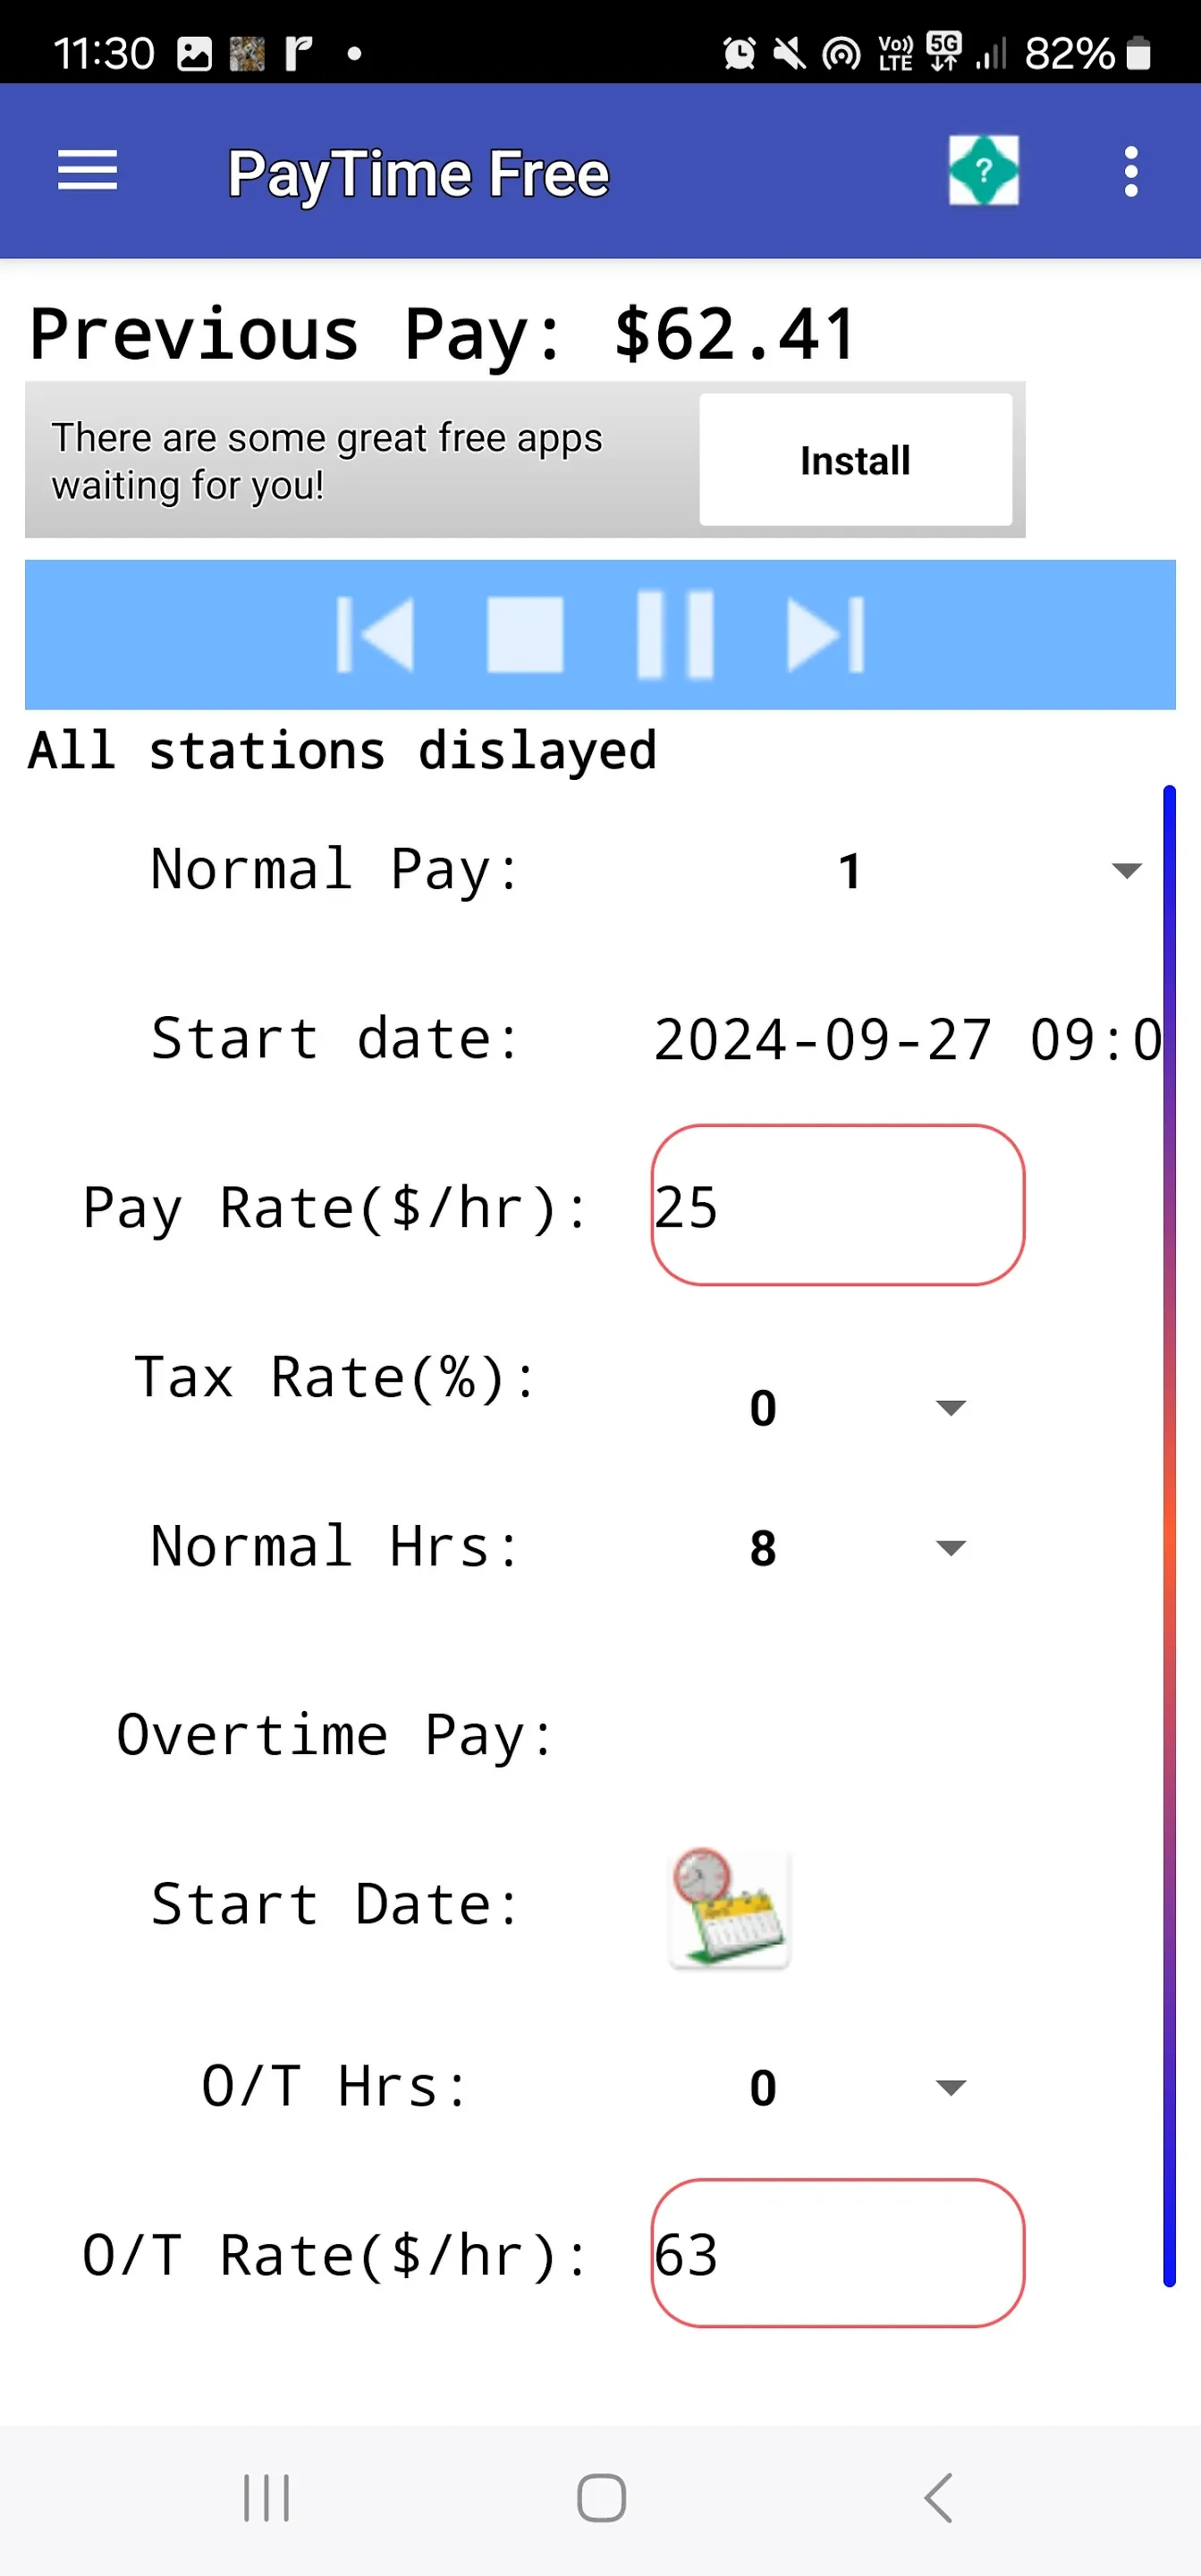Screen dimensions: 1201x2576
Task: Tap the skip-to-next playback button
Action: 825,635
